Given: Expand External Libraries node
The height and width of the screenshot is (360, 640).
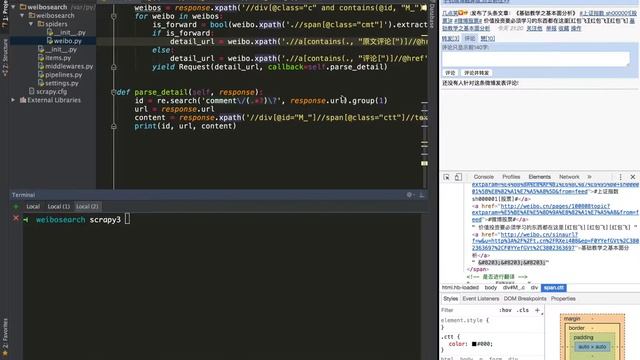Looking at the screenshot, I should 13,100.
